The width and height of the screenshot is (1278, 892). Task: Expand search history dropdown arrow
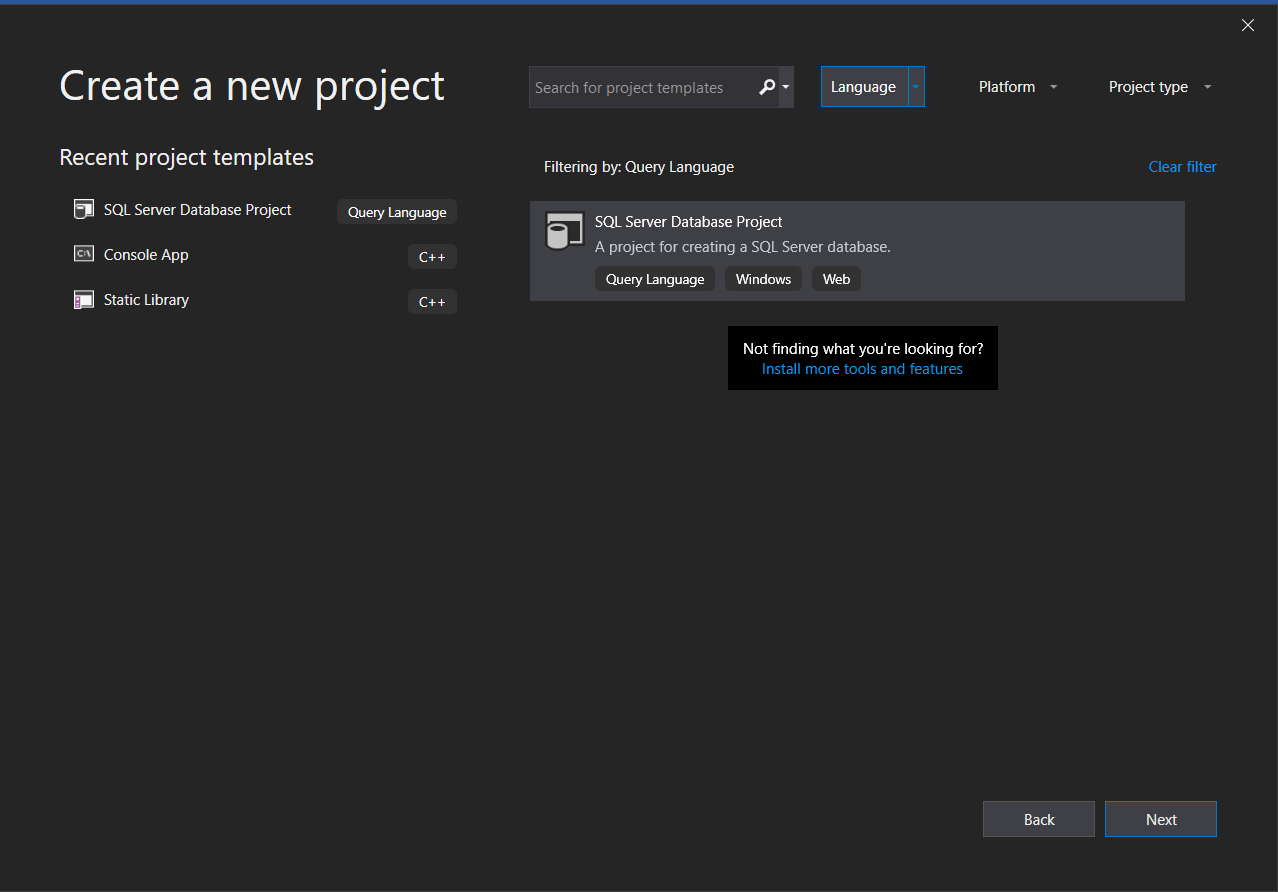click(786, 87)
